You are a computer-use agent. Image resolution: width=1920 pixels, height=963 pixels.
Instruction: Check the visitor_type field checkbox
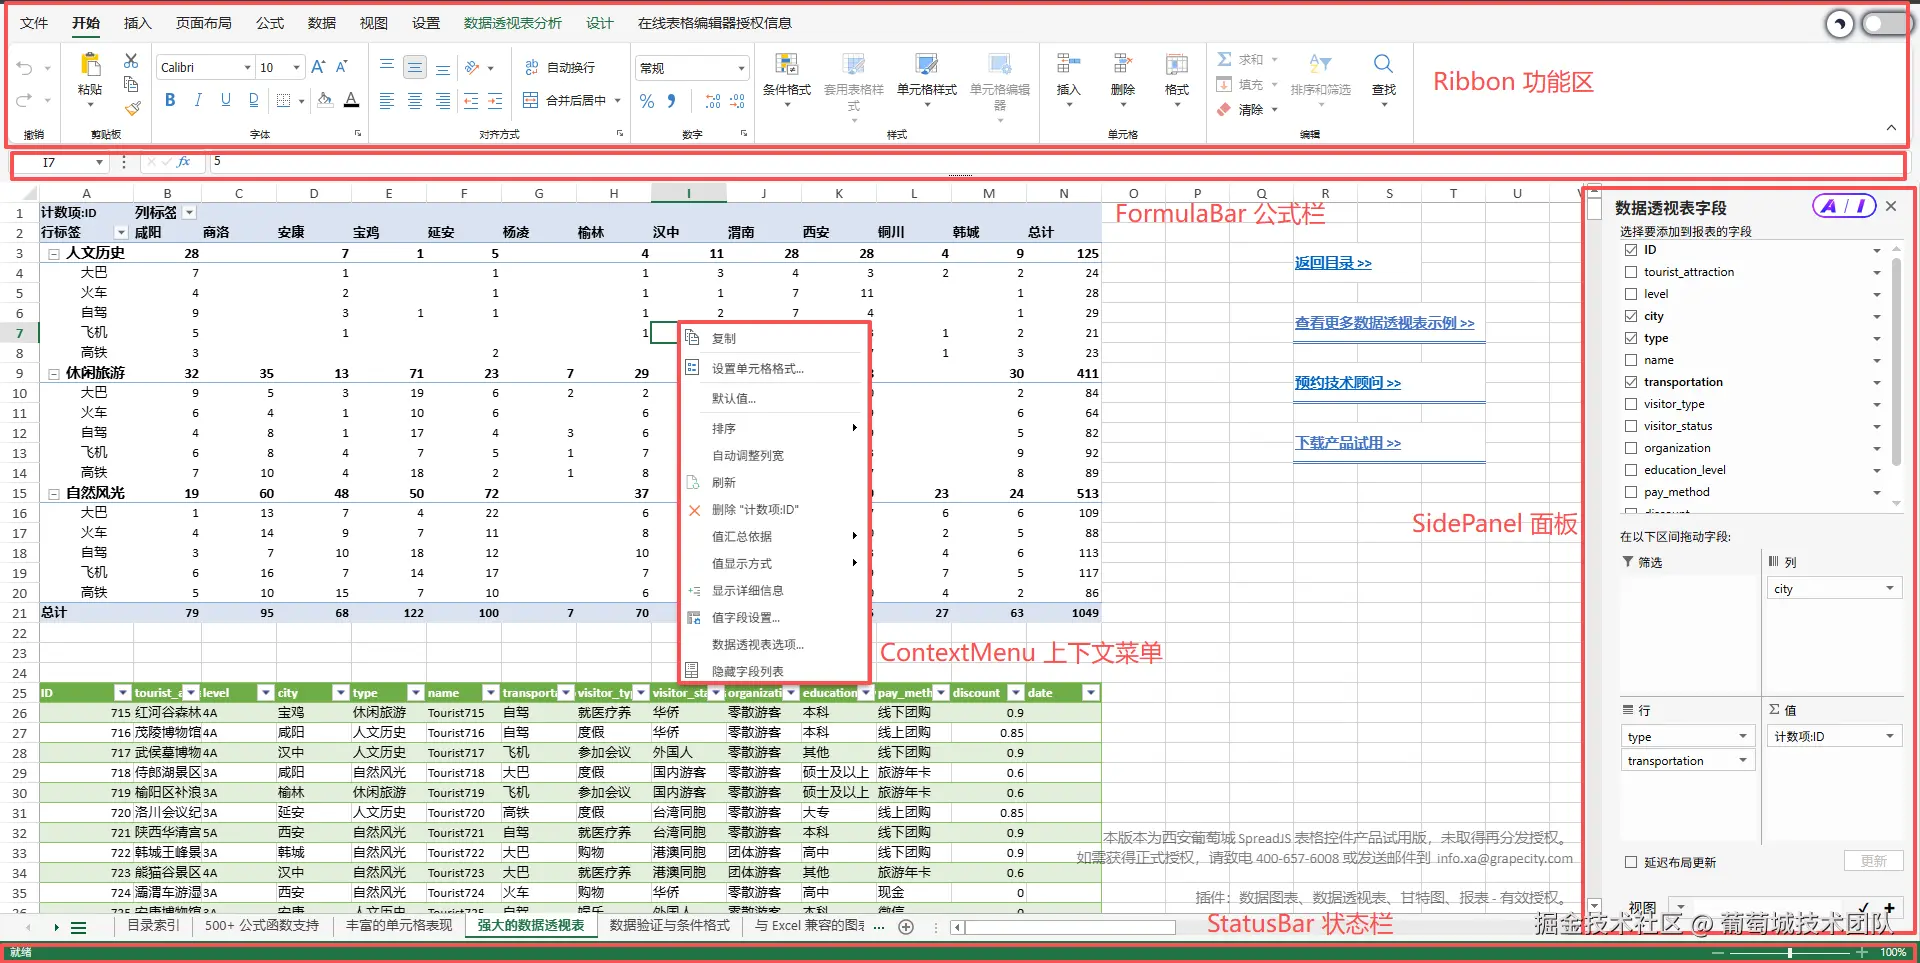pos(1631,404)
